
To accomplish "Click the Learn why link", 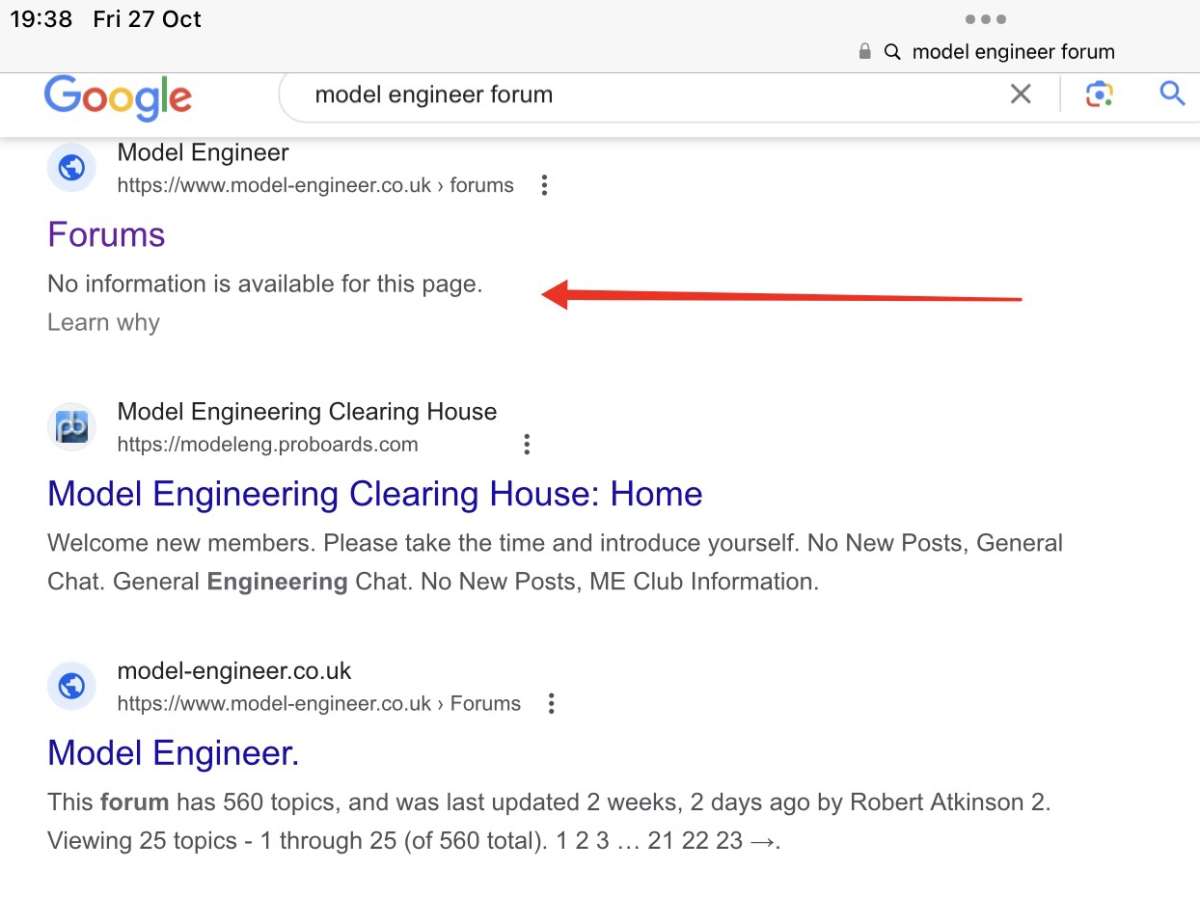I will (x=103, y=322).
